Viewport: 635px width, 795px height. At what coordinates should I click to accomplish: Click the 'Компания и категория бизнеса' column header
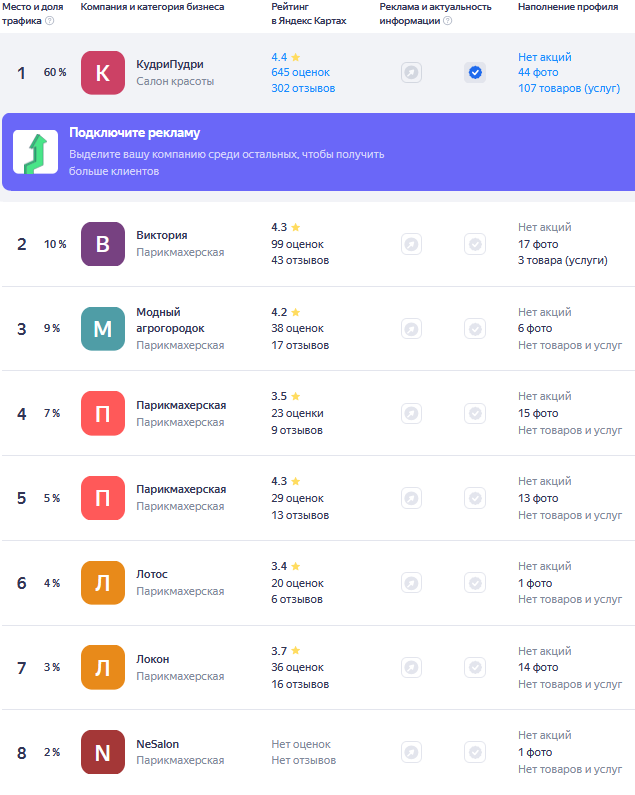point(152,7)
